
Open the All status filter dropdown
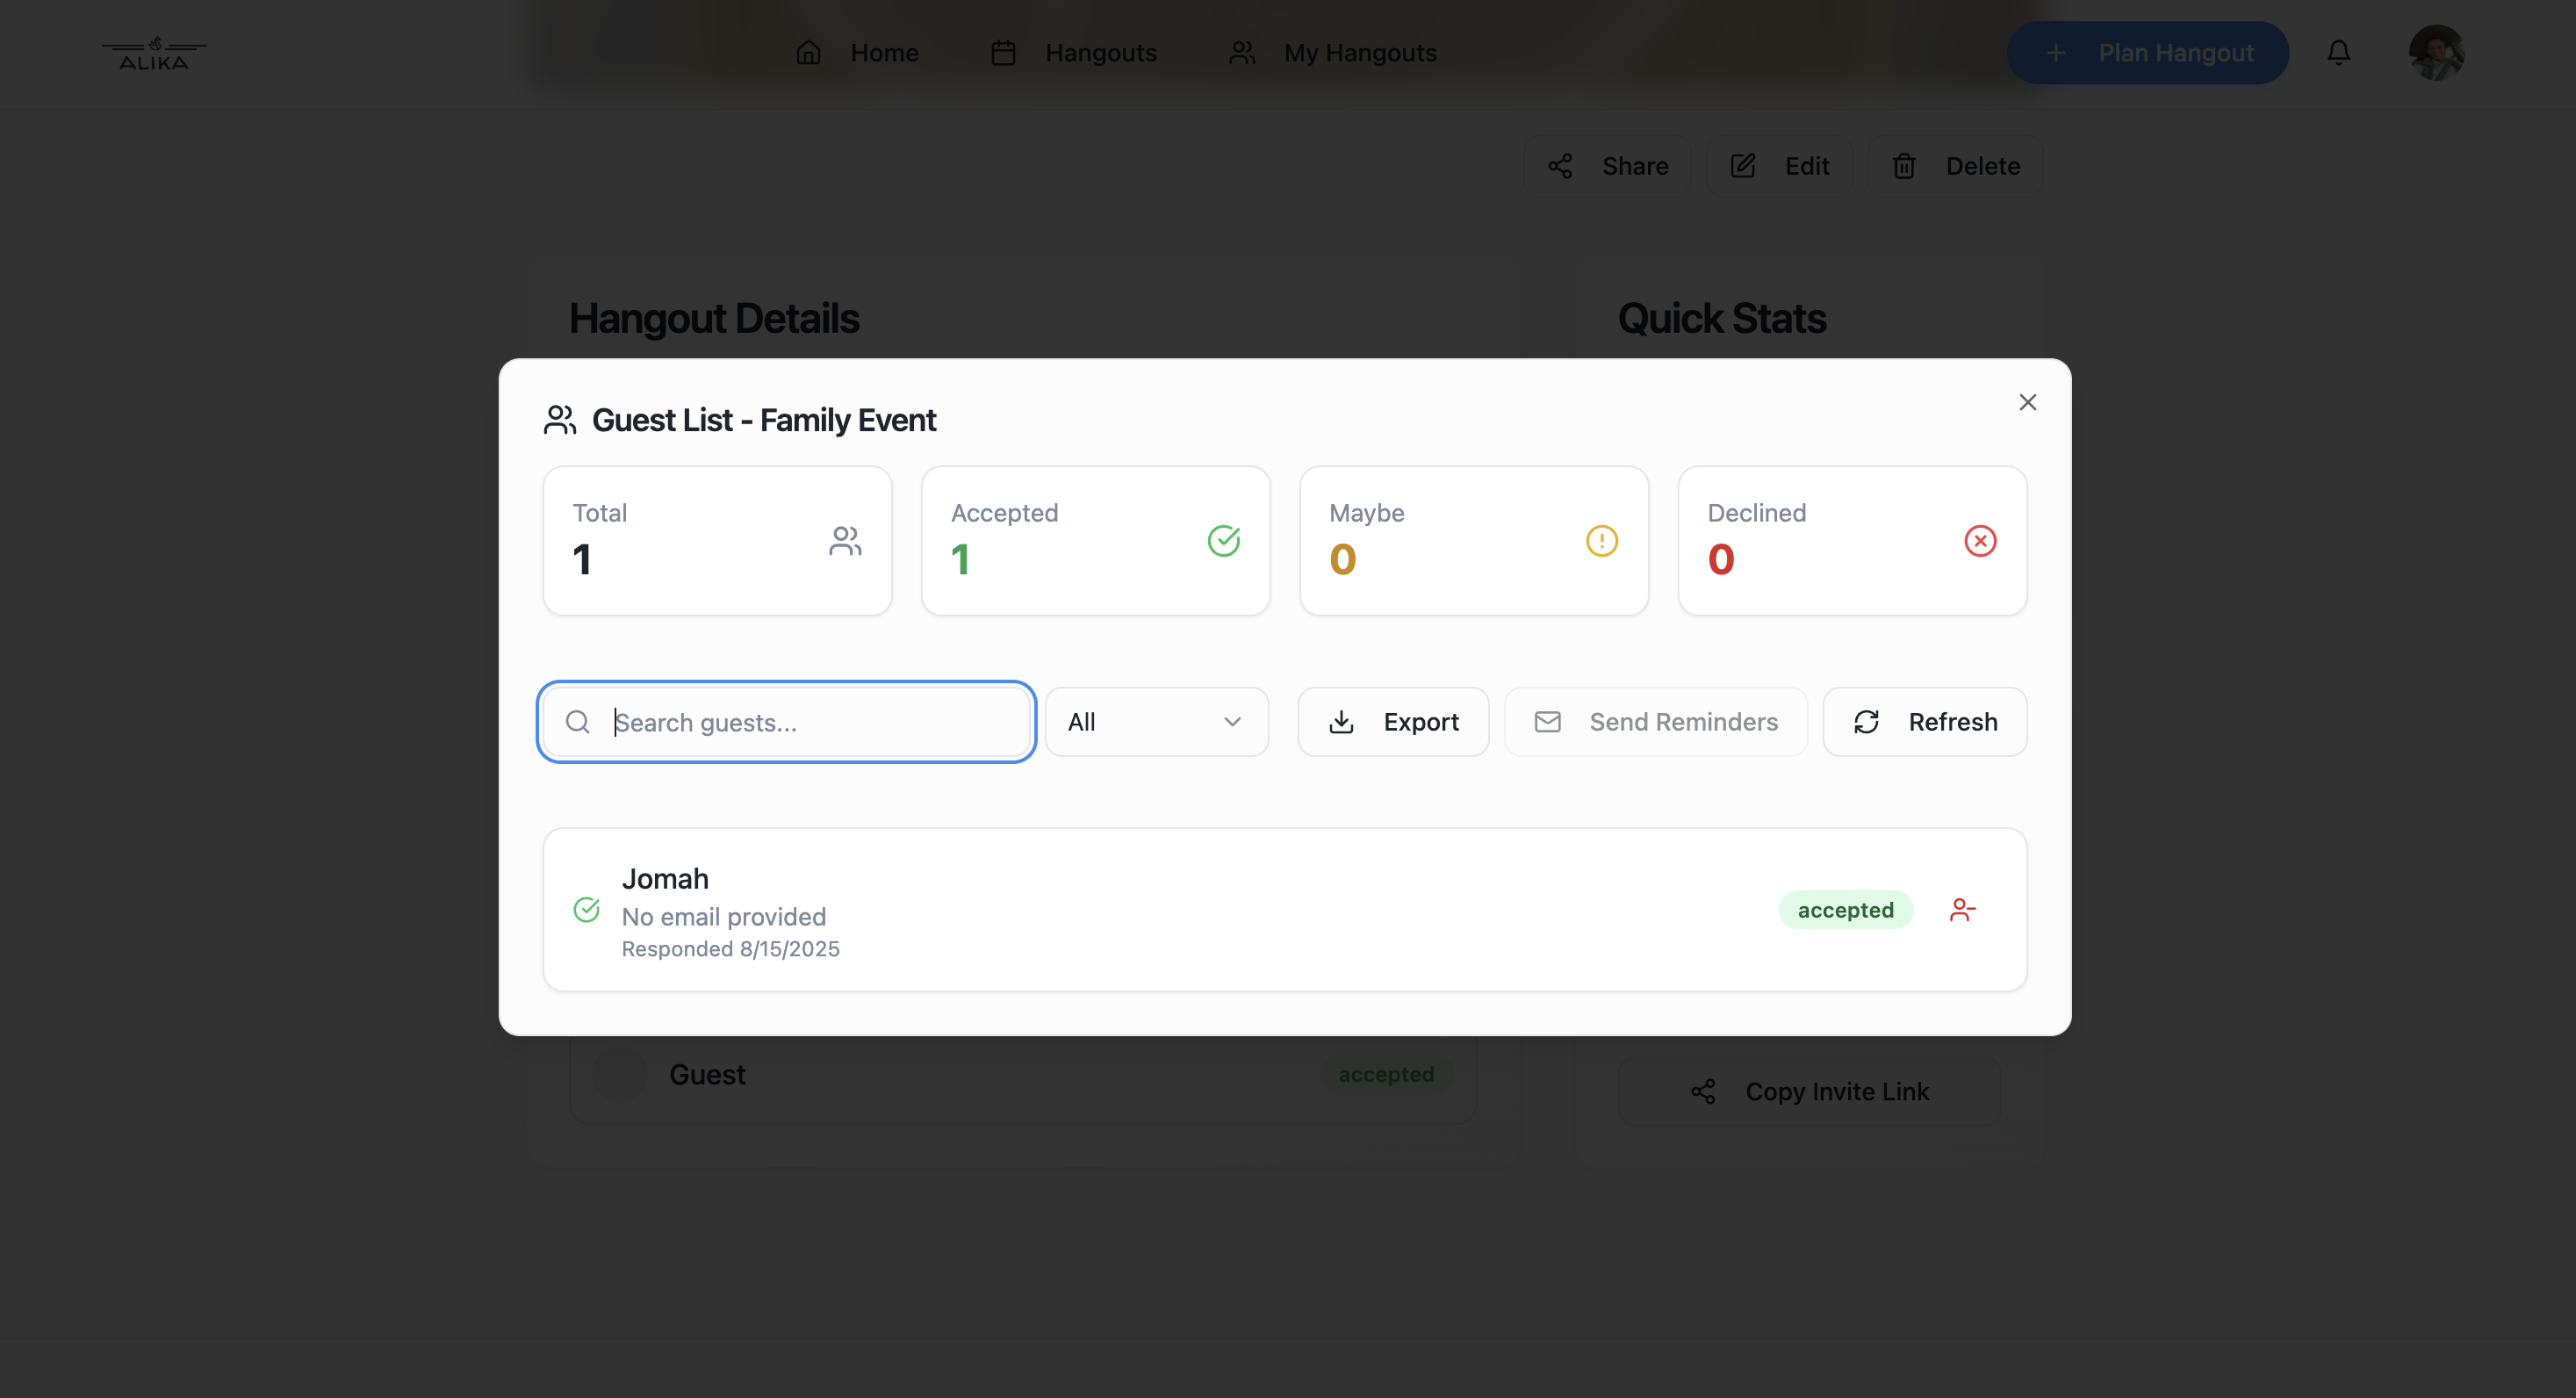click(x=1156, y=722)
